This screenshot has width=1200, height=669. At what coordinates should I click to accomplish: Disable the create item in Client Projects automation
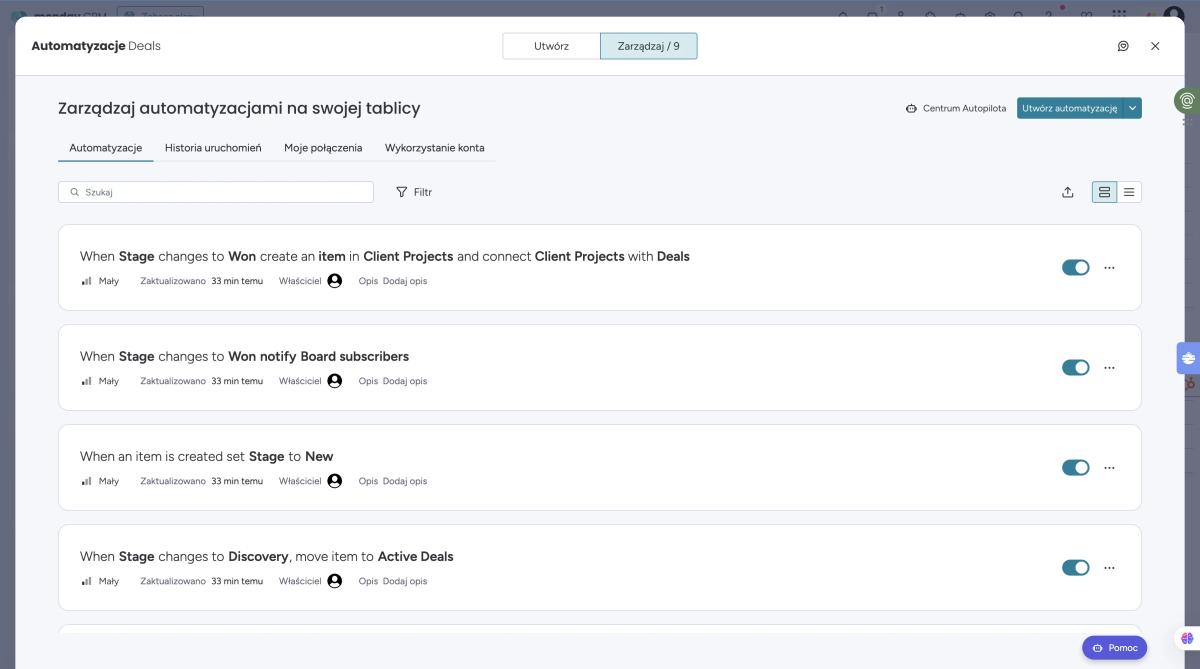pos(1076,267)
